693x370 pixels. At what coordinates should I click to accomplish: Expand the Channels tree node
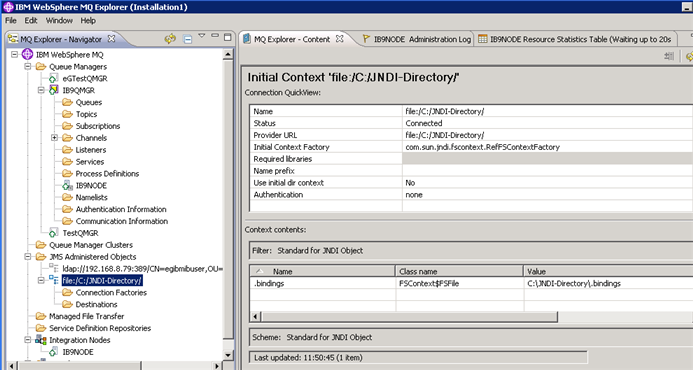pyautogui.click(x=54, y=138)
